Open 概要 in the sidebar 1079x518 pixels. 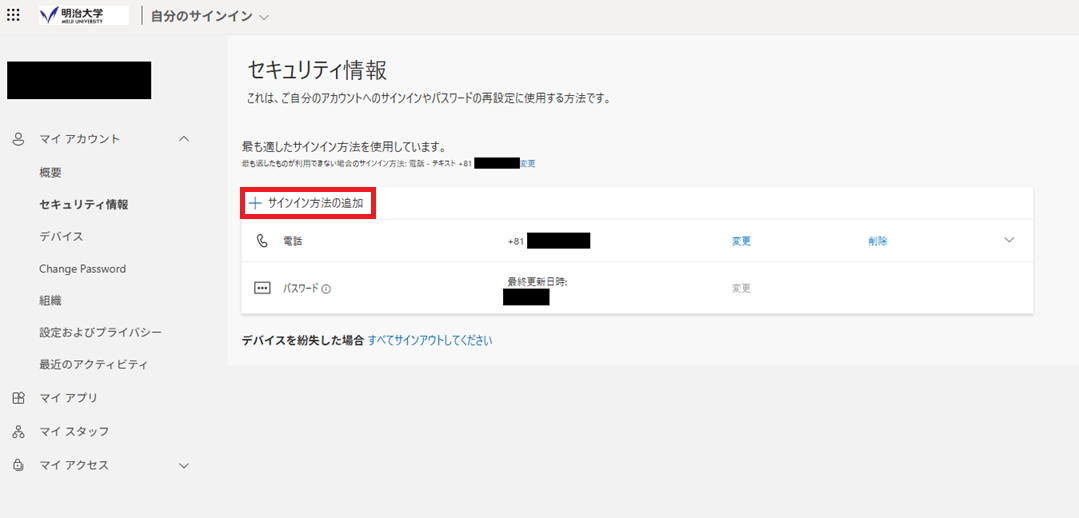pos(50,172)
